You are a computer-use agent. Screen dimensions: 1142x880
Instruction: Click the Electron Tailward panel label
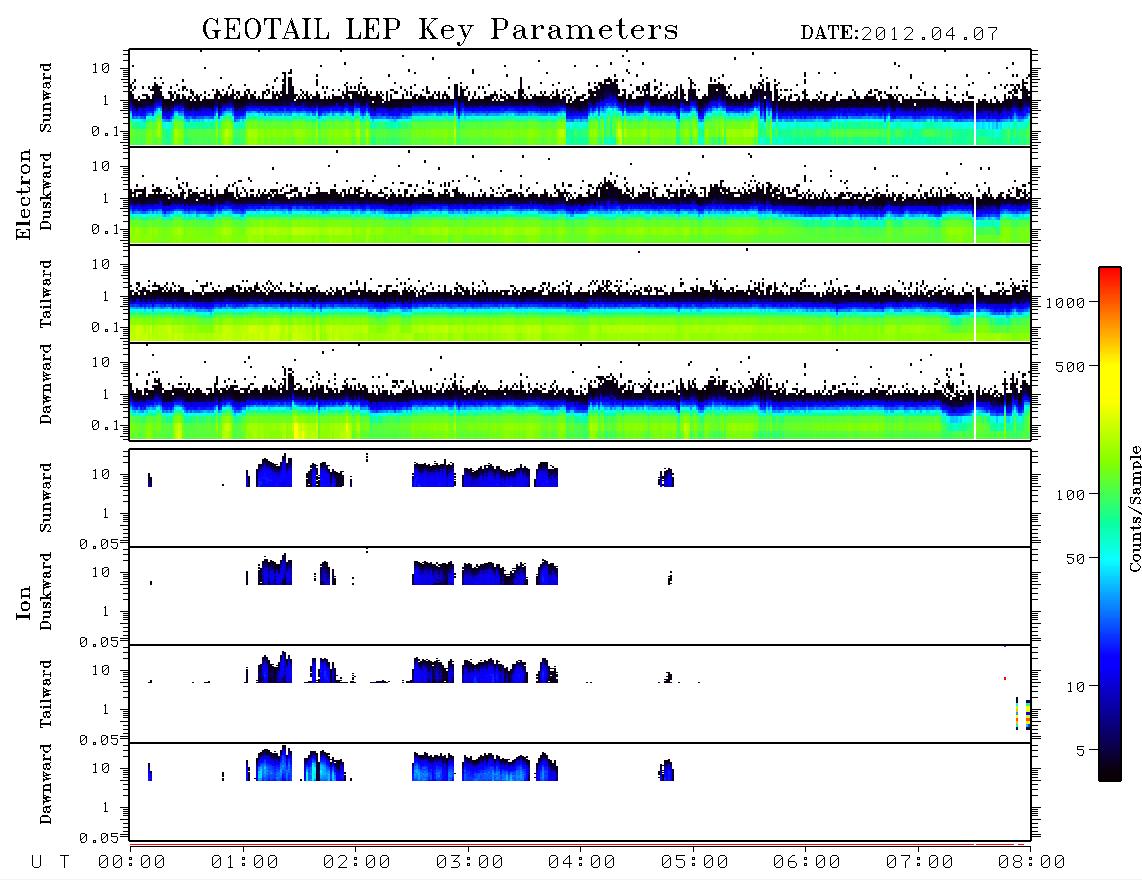[46, 294]
